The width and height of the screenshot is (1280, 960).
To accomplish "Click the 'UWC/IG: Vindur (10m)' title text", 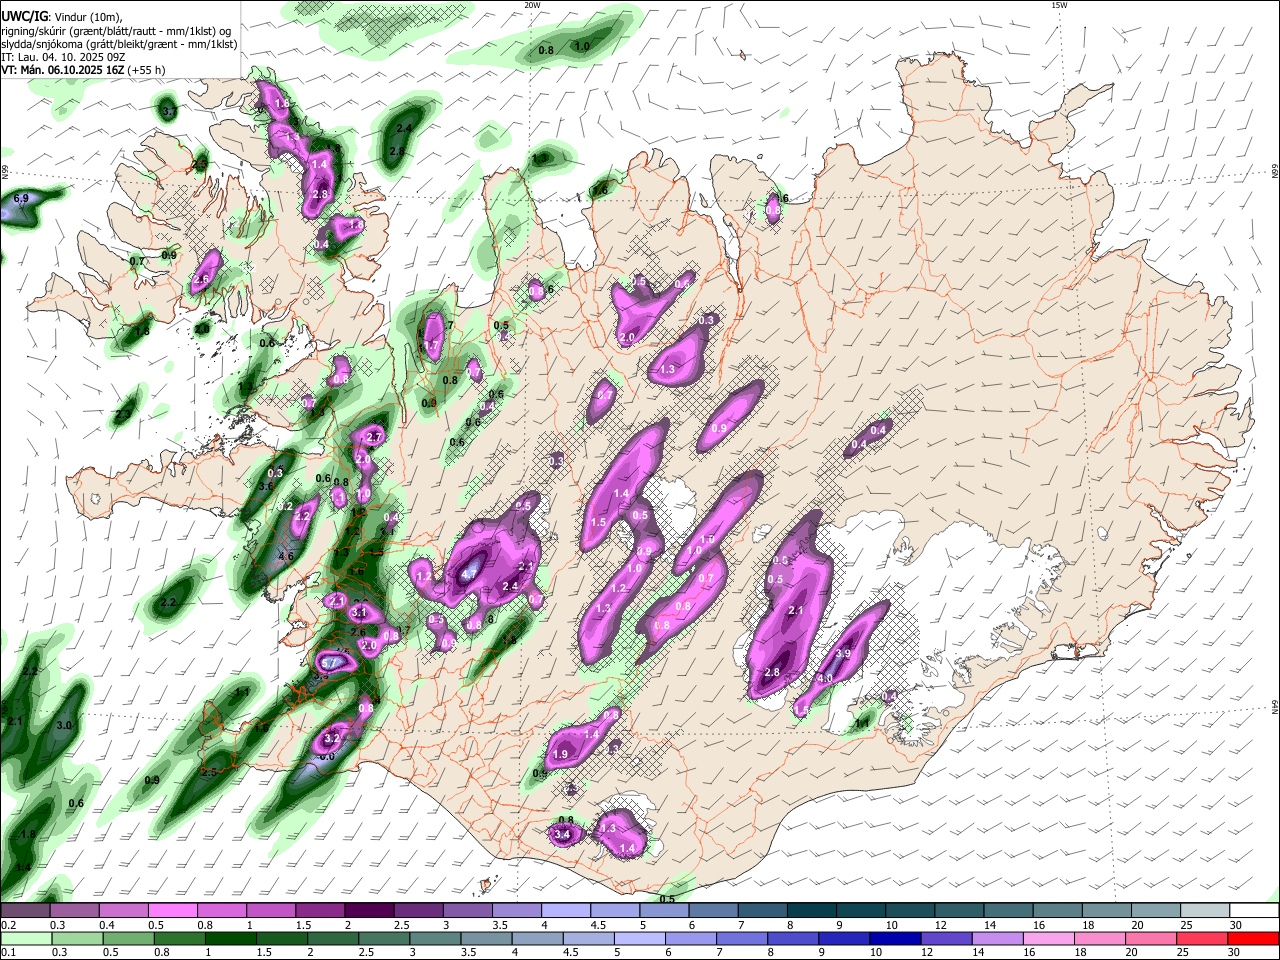I will (x=61, y=16).
